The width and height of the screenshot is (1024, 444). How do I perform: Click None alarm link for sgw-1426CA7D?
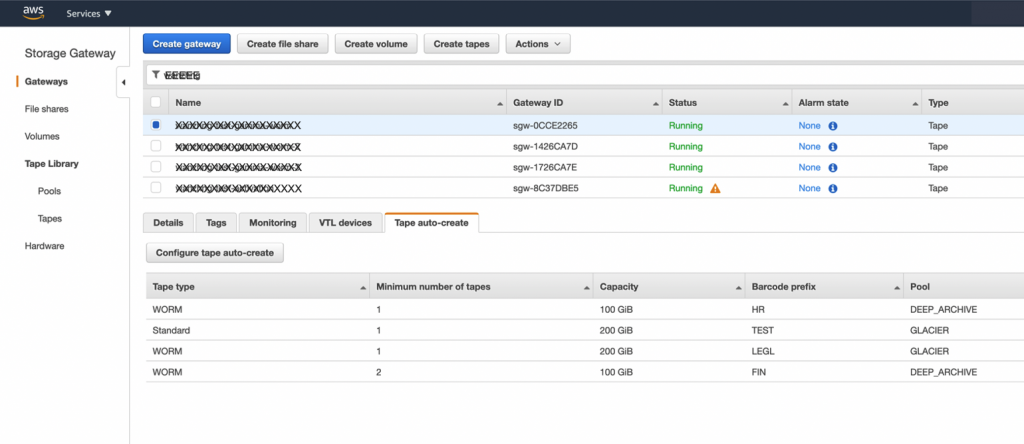(809, 146)
